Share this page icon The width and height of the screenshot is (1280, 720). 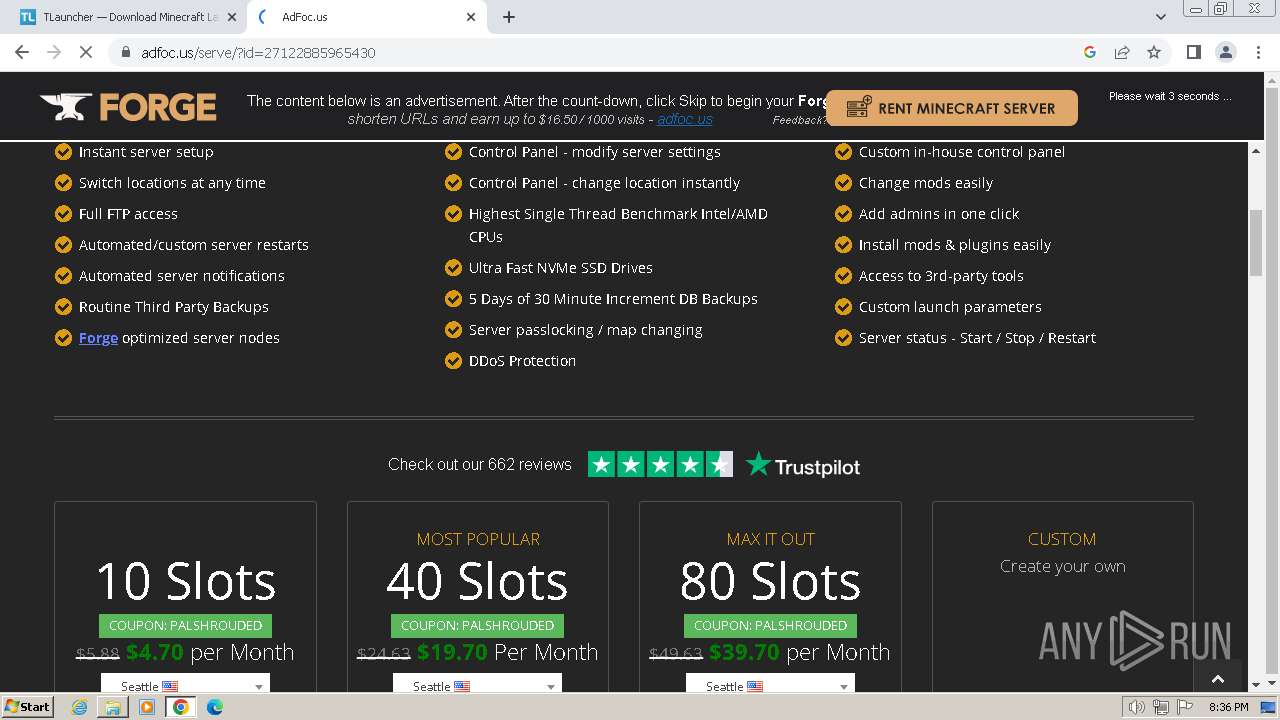[x=1122, y=52]
